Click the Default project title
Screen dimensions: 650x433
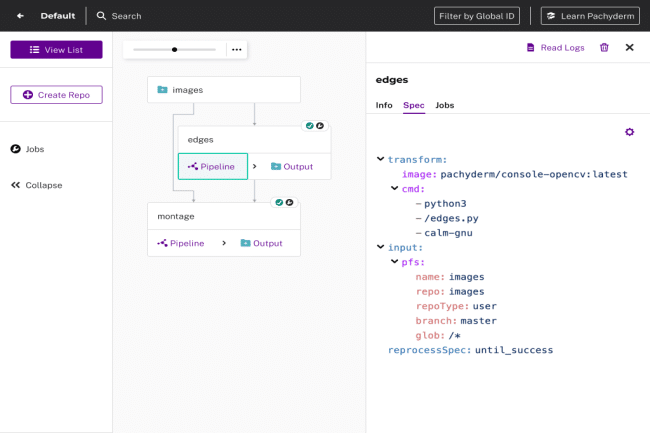(58, 16)
